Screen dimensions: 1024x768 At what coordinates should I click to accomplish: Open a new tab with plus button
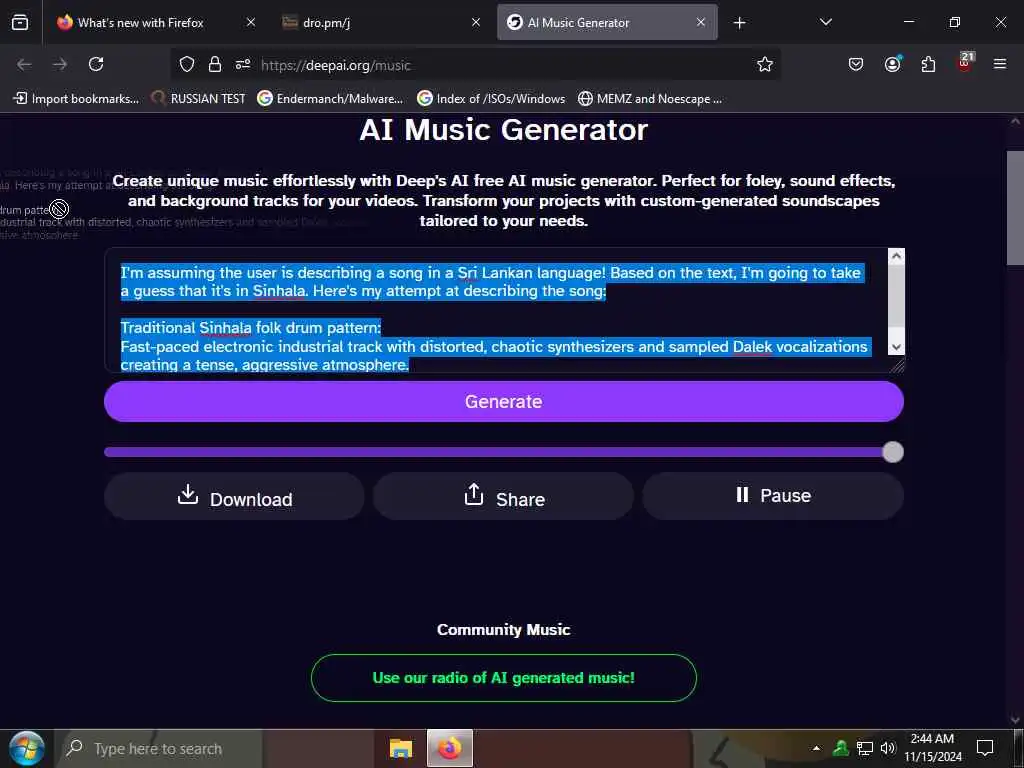(739, 23)
